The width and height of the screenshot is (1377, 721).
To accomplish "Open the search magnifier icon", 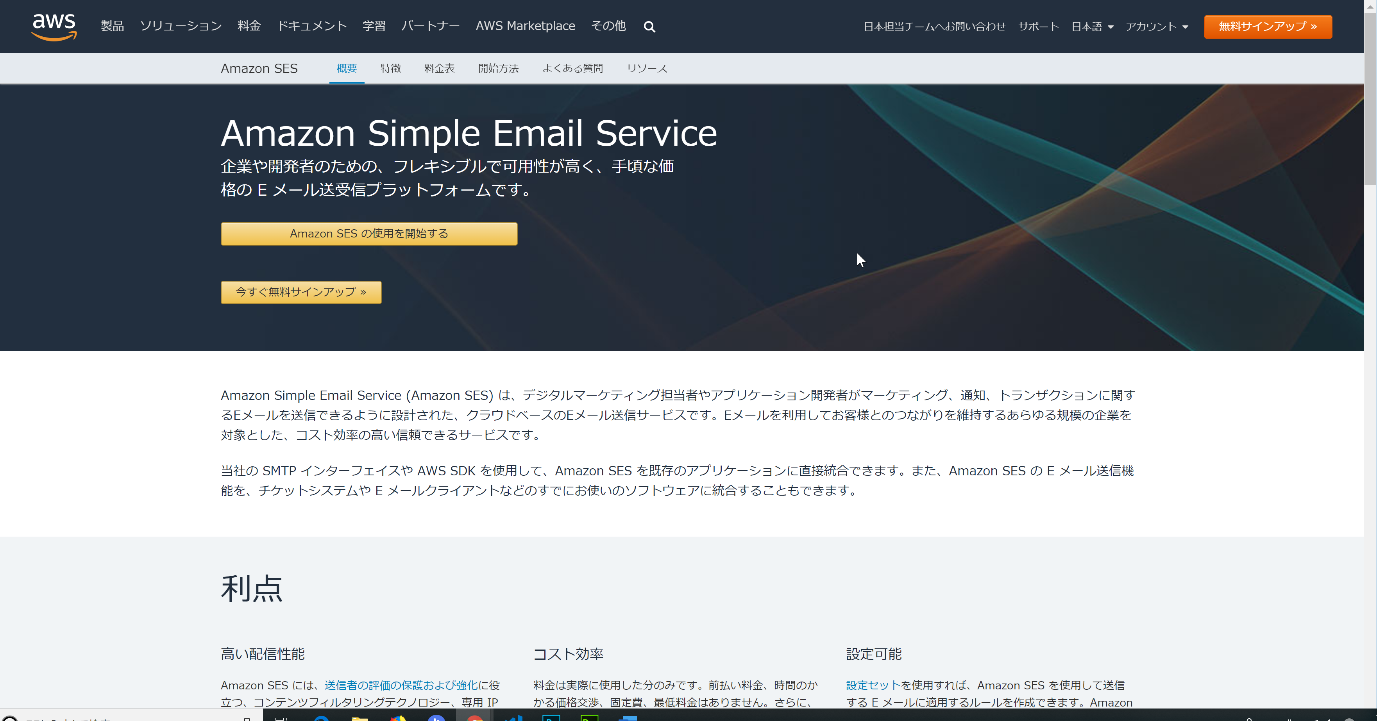I will pyautogui.click(x=649, y=27).
